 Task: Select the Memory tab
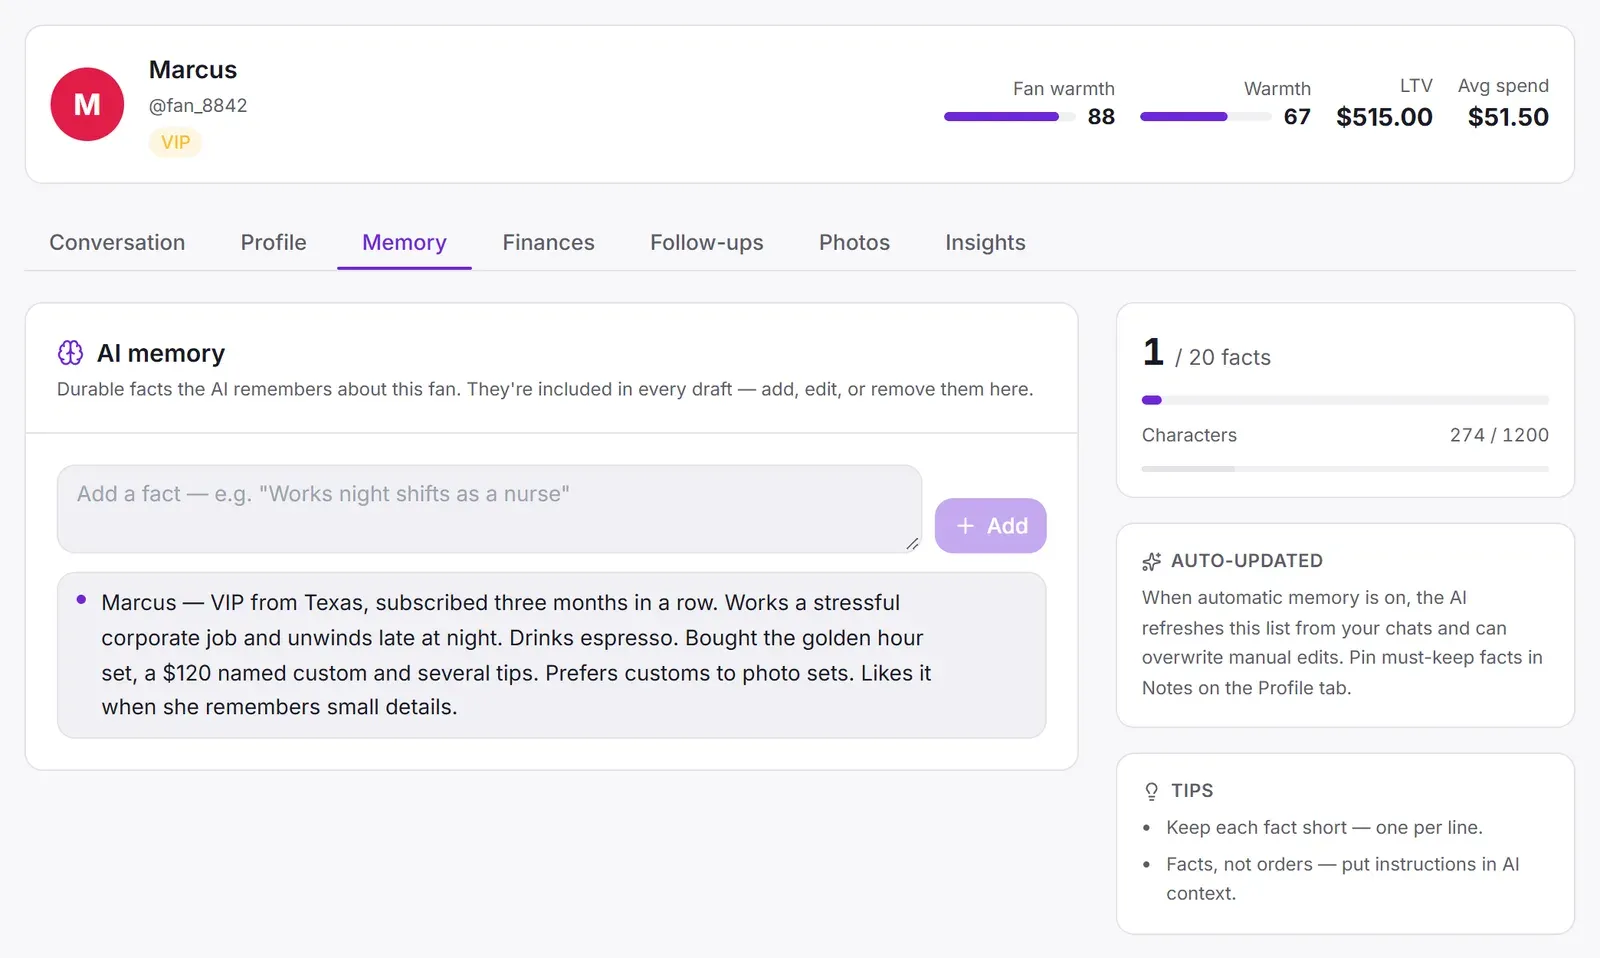(404, 243)
